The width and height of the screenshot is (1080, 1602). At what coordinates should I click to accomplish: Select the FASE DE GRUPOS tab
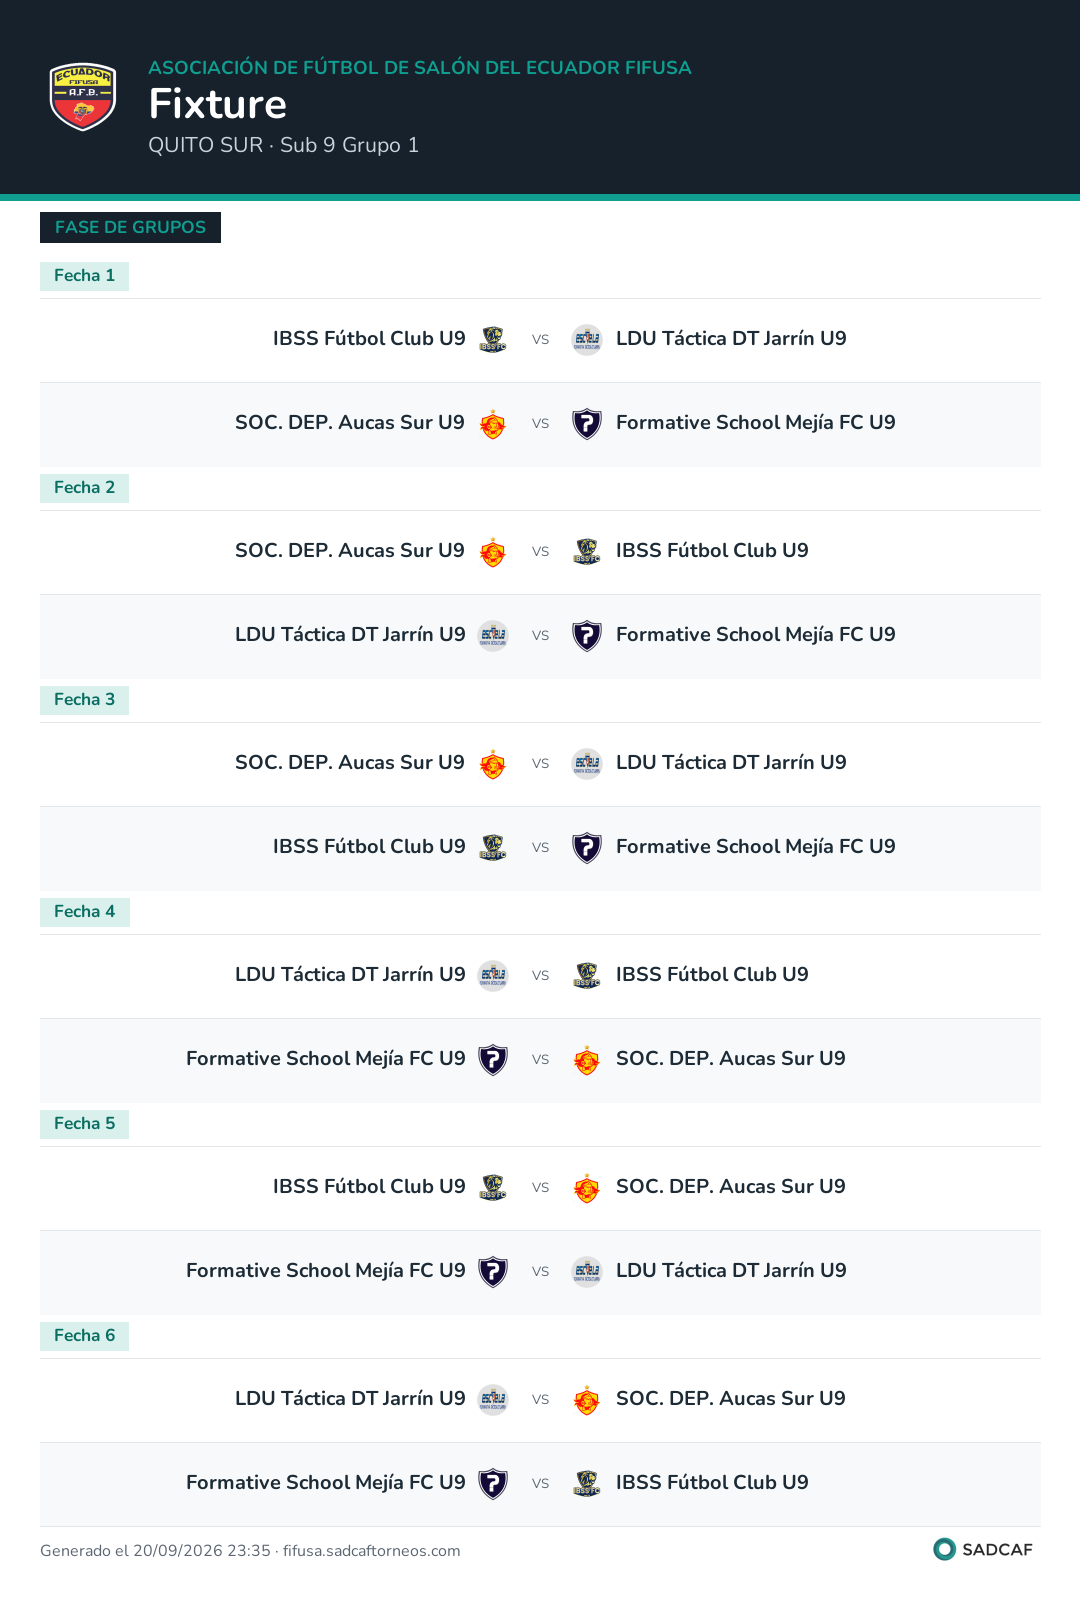click(x=130, y=227)
